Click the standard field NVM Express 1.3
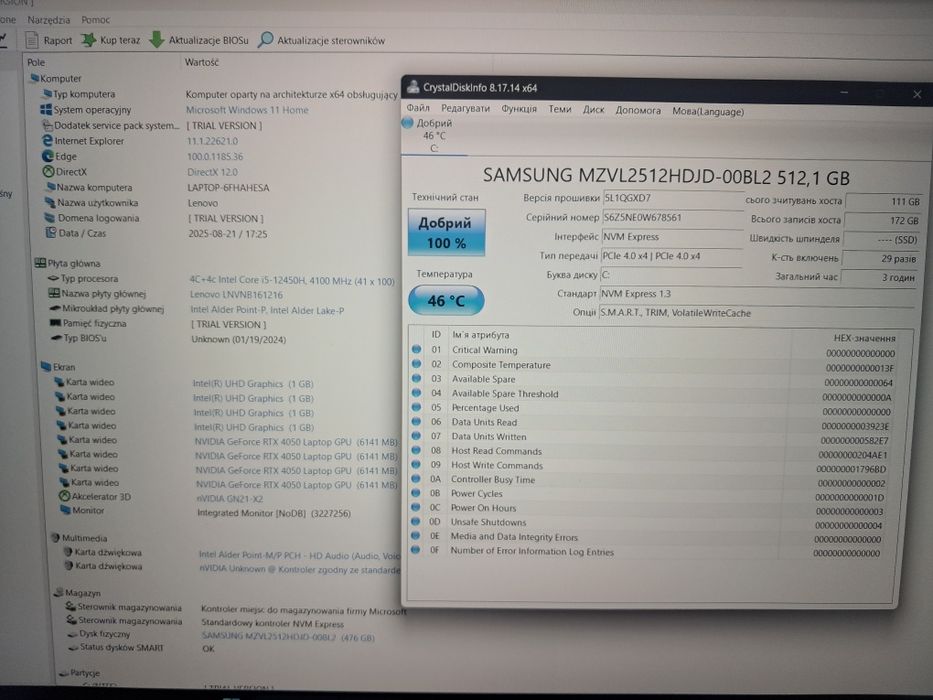 click(x=756, y=295)
